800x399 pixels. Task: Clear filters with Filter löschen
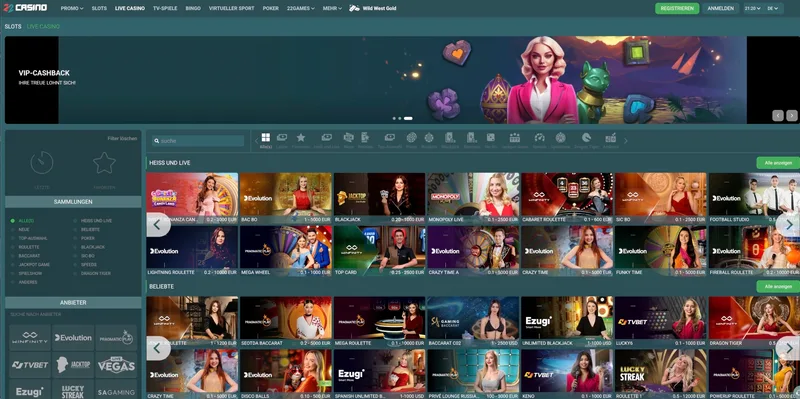click(x=122, y=138)
